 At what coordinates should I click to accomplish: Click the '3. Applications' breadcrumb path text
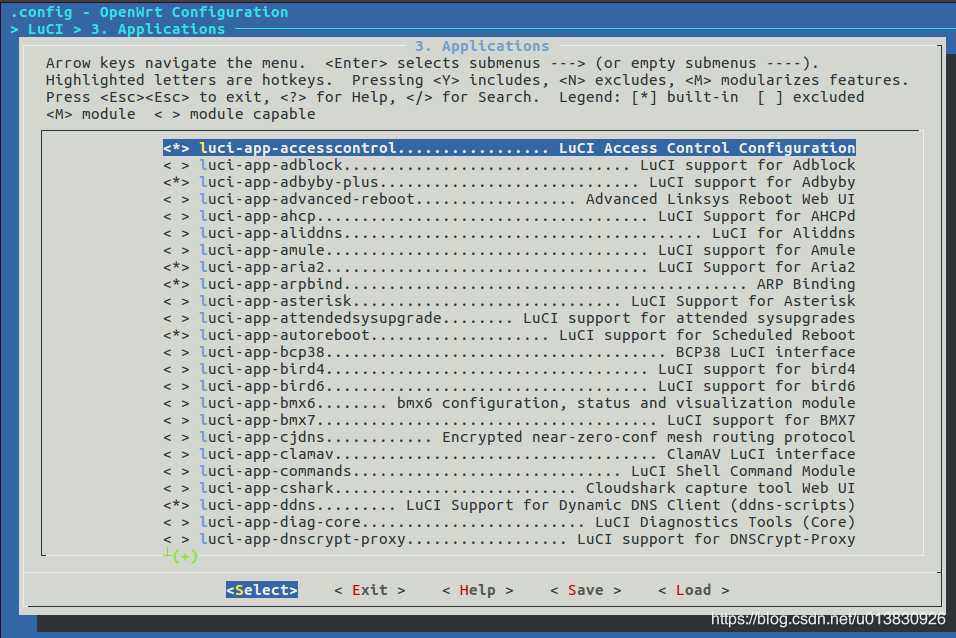pyautogui.click(x=158, y=29)
